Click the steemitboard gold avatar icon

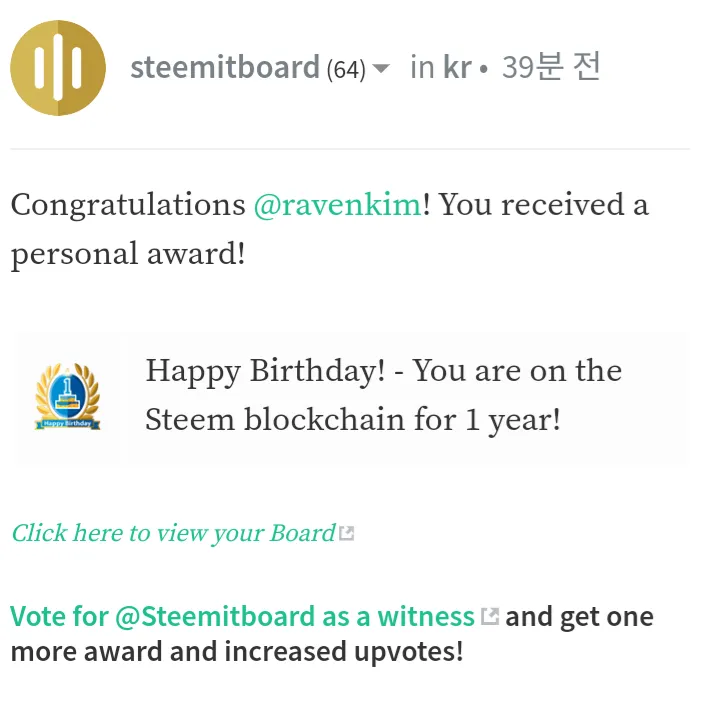(x=58, y=68)
